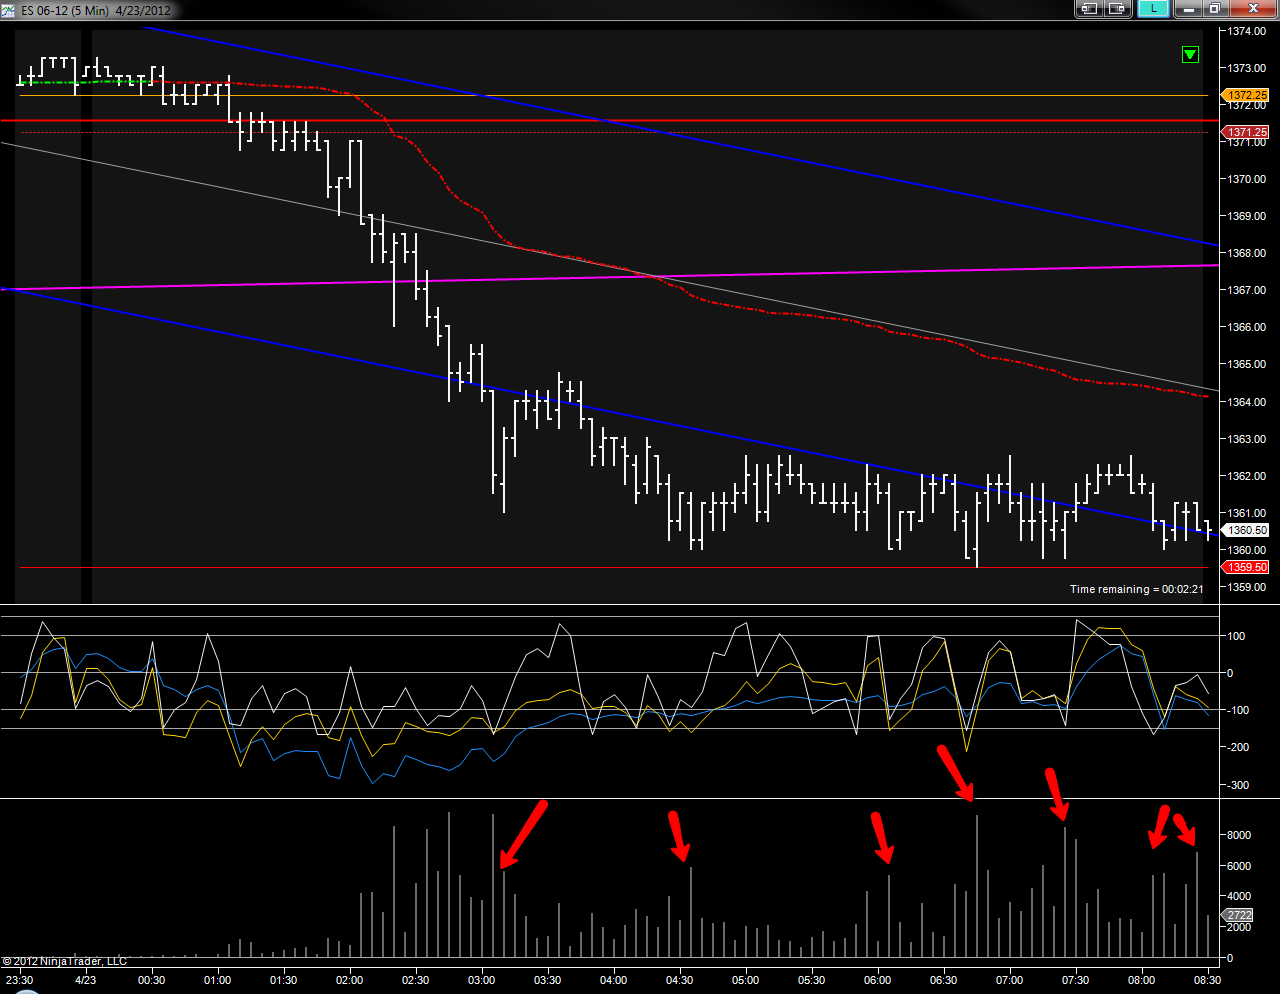Image resolution: width=1280 pixels, height=994 pixels.
Task: Click the 08:30 time axis label
Action: 1208,980
